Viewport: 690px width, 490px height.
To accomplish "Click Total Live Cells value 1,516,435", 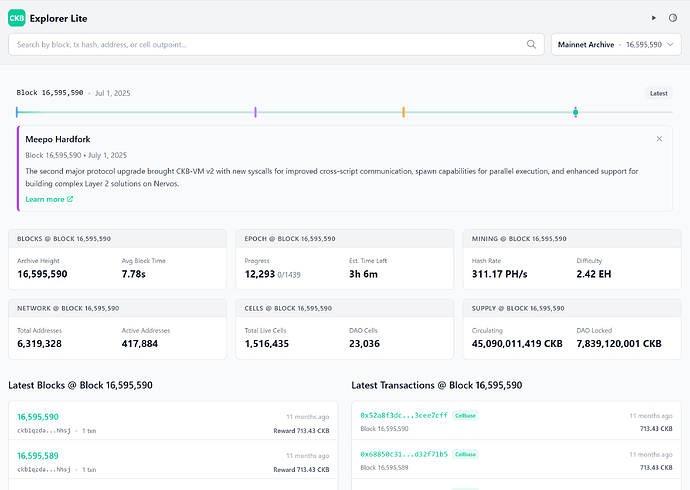I will coord(267,344).
